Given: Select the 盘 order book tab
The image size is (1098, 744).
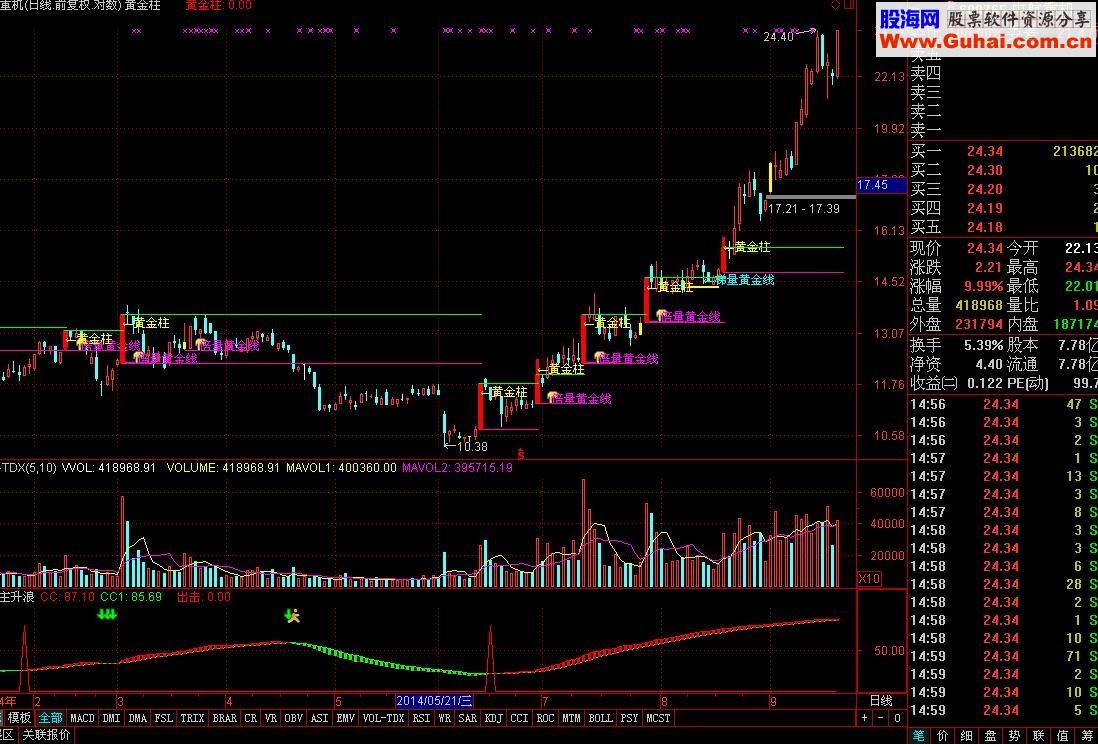Looking at the screenshot, I should point(990,735).
